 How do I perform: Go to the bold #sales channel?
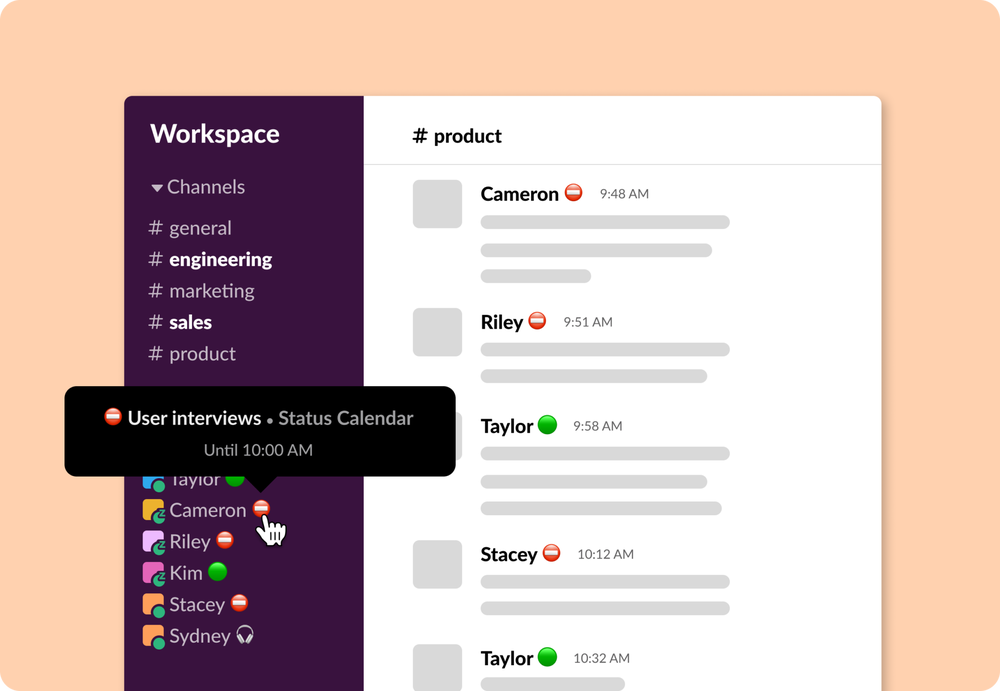[x=189, y=322]
